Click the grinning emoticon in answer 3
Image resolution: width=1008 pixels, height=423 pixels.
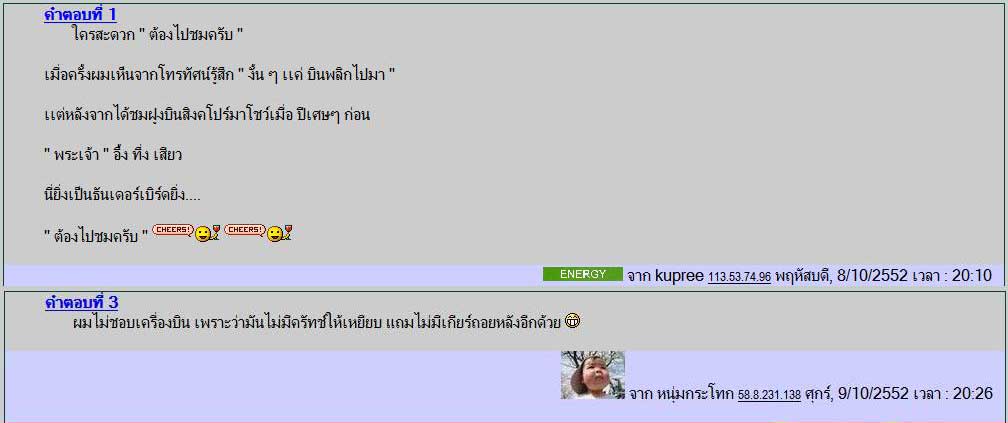coord(572,321)
